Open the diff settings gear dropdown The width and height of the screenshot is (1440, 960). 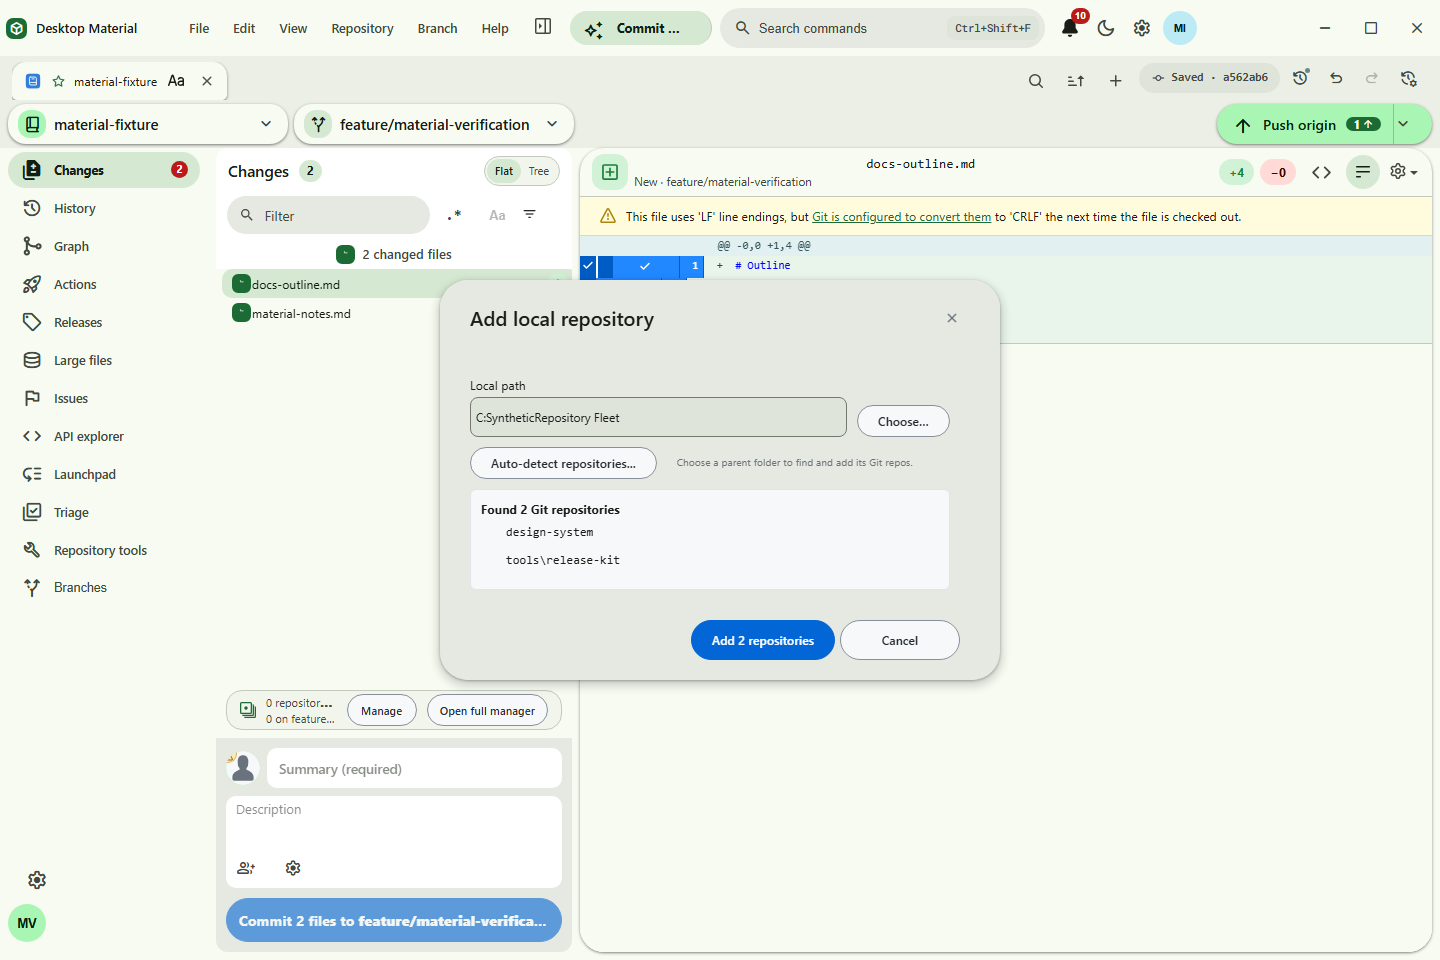point(1404,172)
